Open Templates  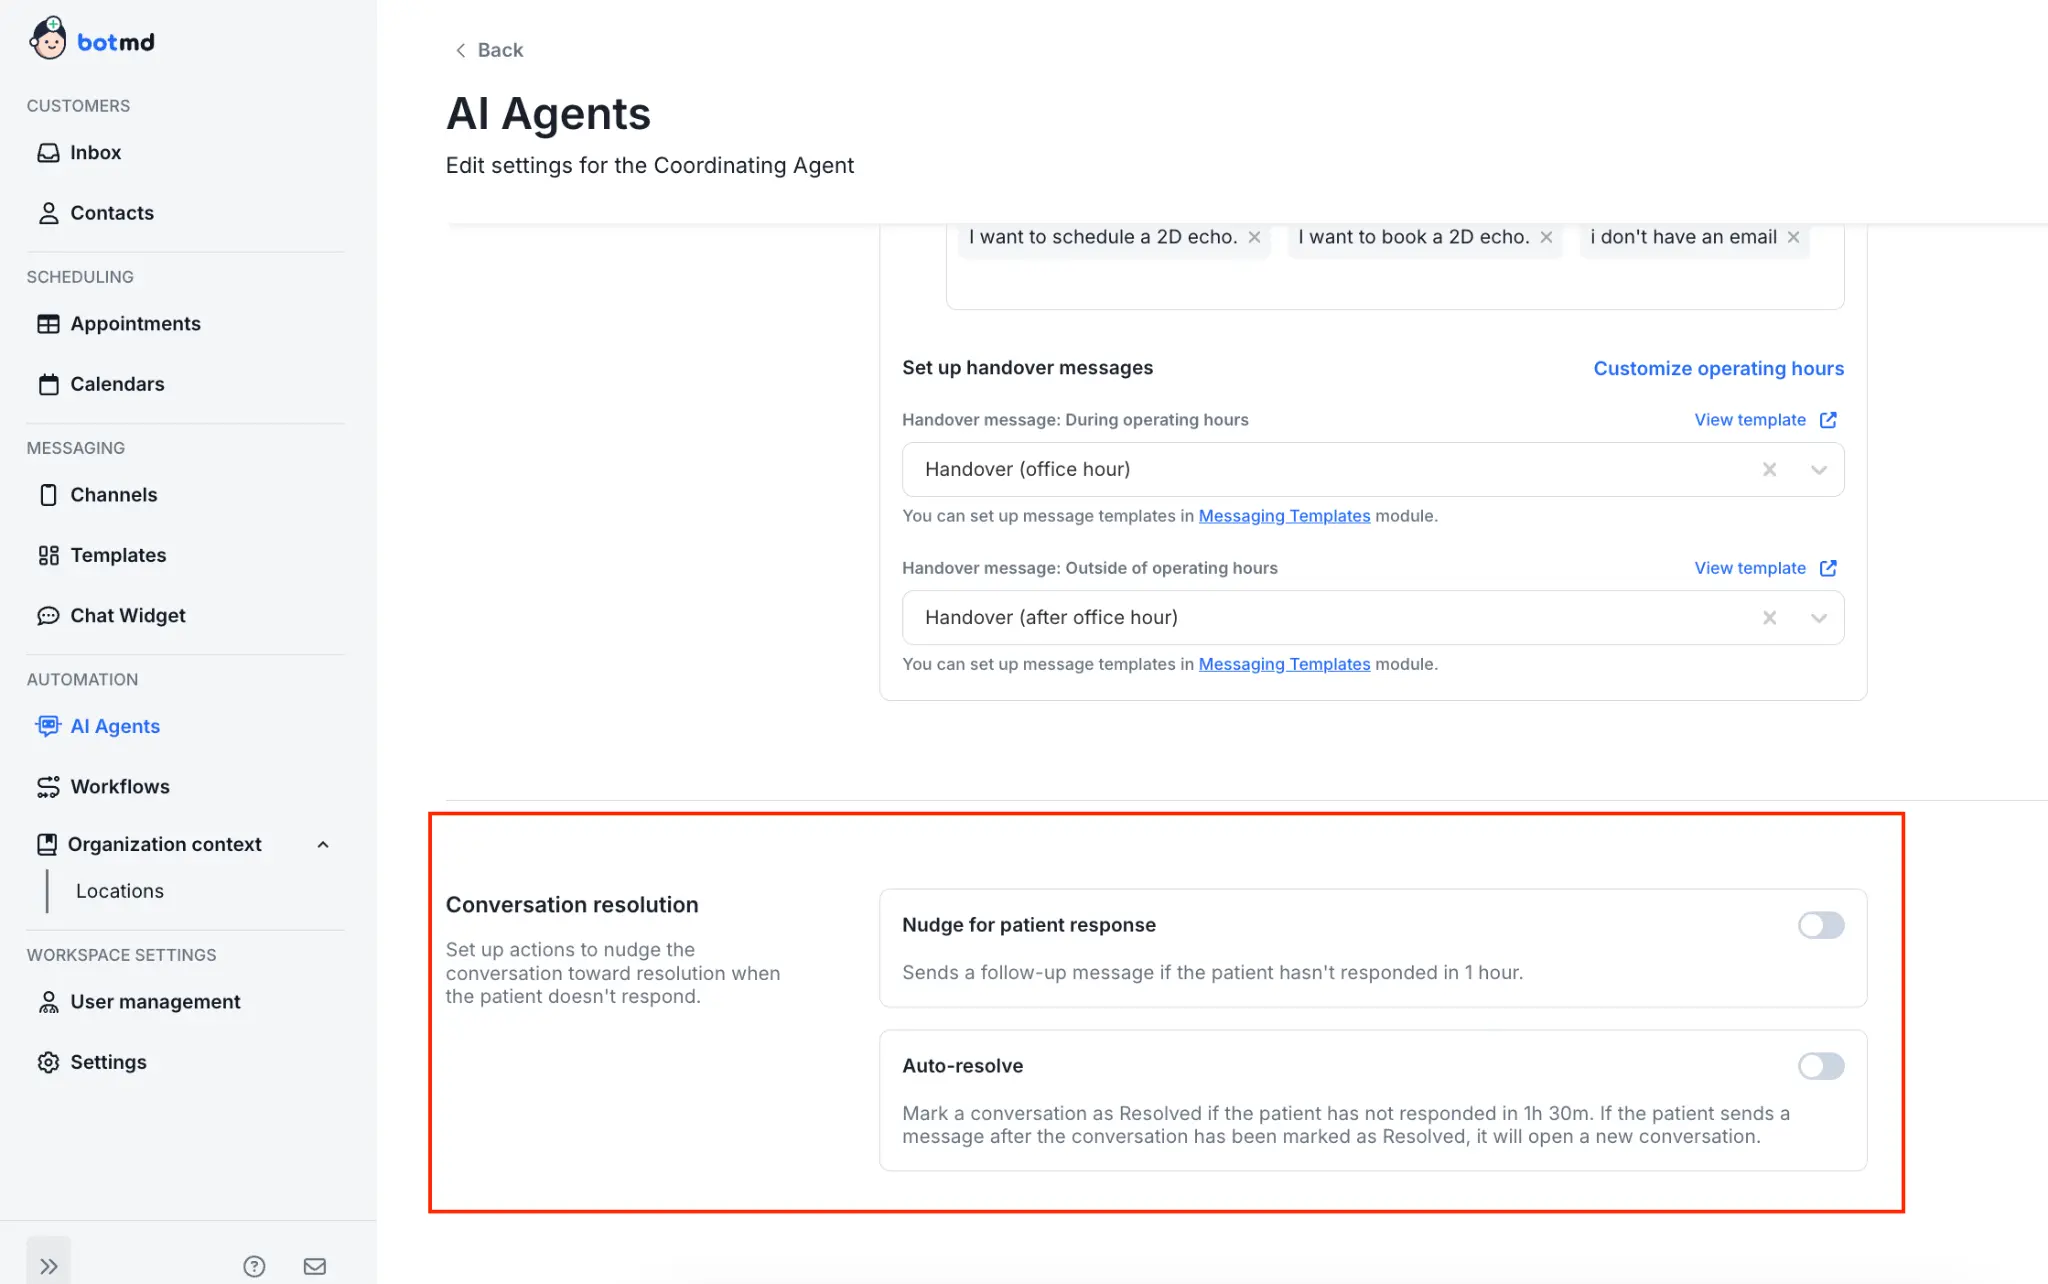click(x=118, y=555)
